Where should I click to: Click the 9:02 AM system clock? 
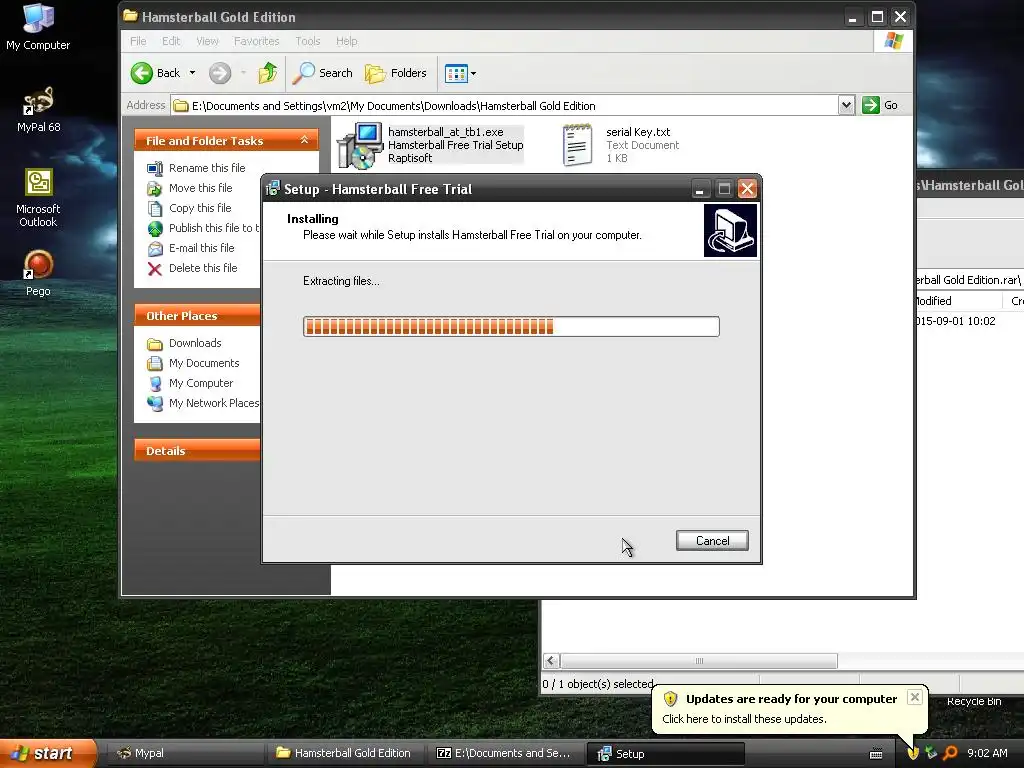pos(987,753)
